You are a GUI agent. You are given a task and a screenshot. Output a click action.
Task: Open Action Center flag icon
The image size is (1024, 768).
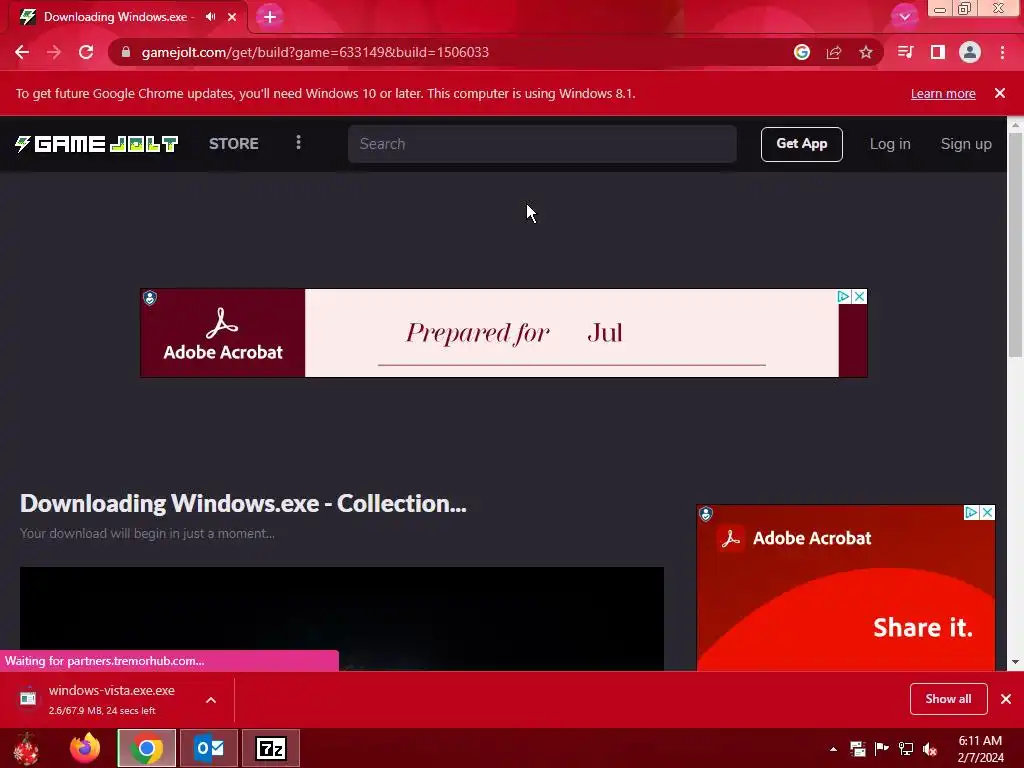click(882, 748)
